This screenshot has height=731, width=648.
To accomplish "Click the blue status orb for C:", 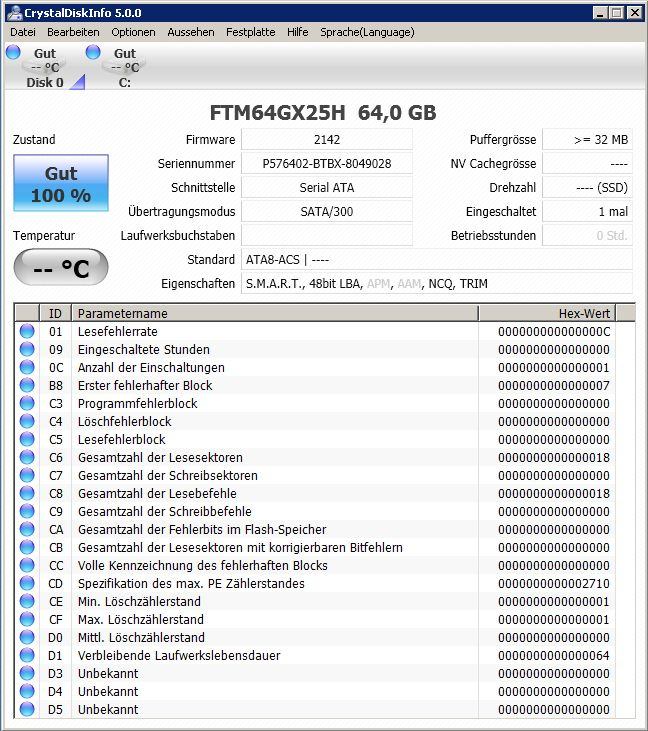I will [93, 52].
